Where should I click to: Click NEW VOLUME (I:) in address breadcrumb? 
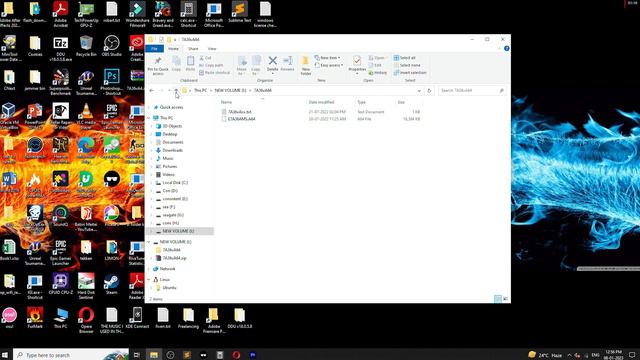[230, 90]
